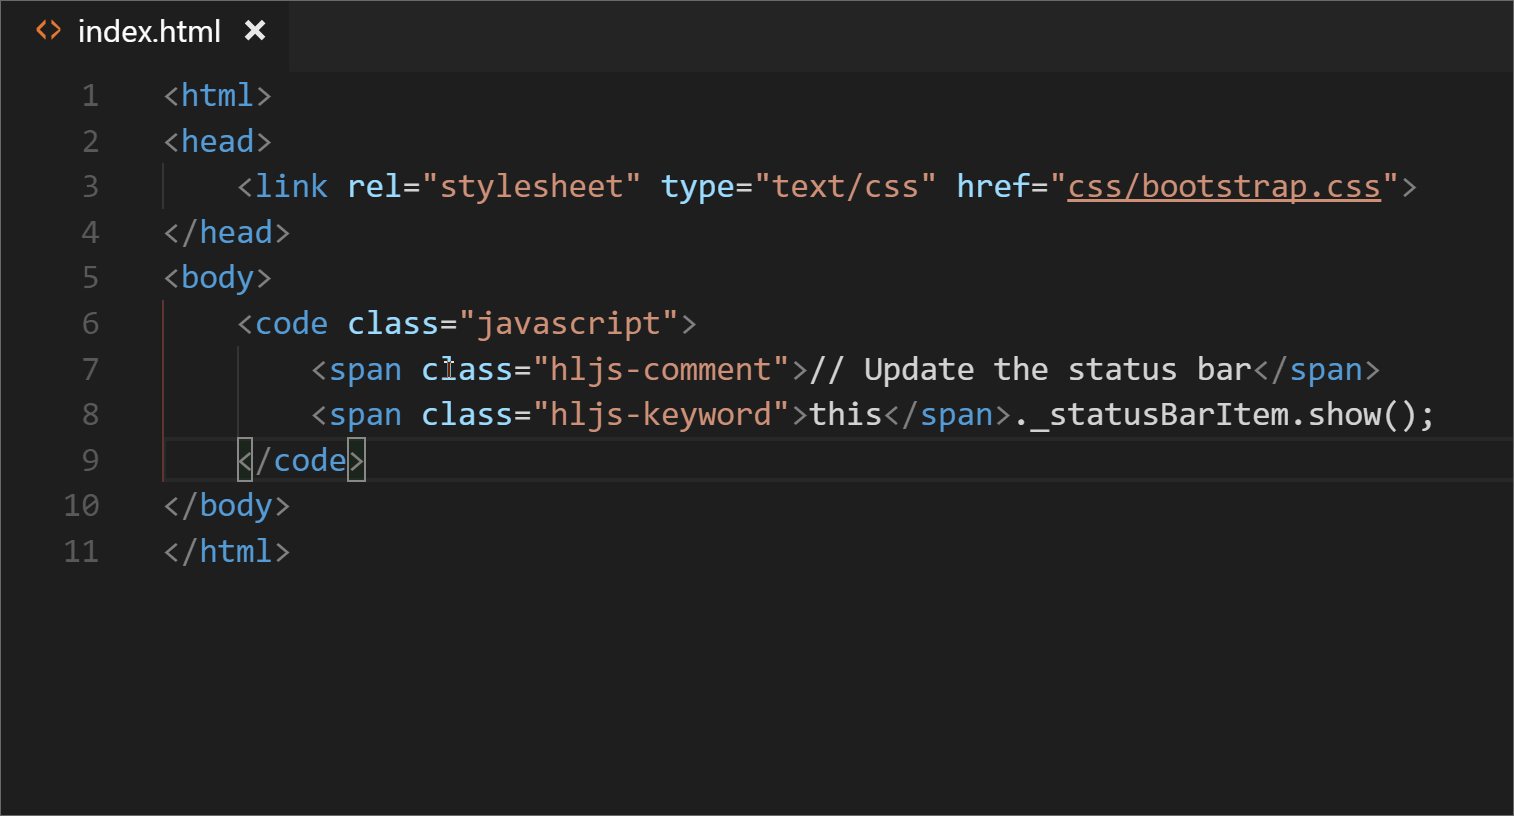Click the "hljs-keyword" class value

661,414
